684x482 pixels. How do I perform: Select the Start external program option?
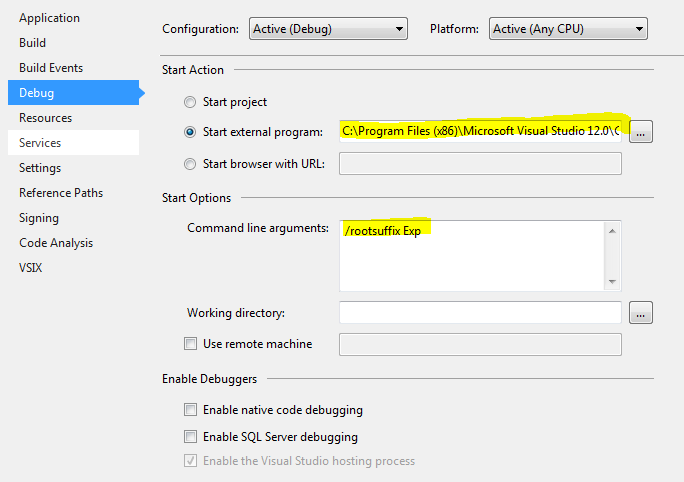(x=190, y=132)
